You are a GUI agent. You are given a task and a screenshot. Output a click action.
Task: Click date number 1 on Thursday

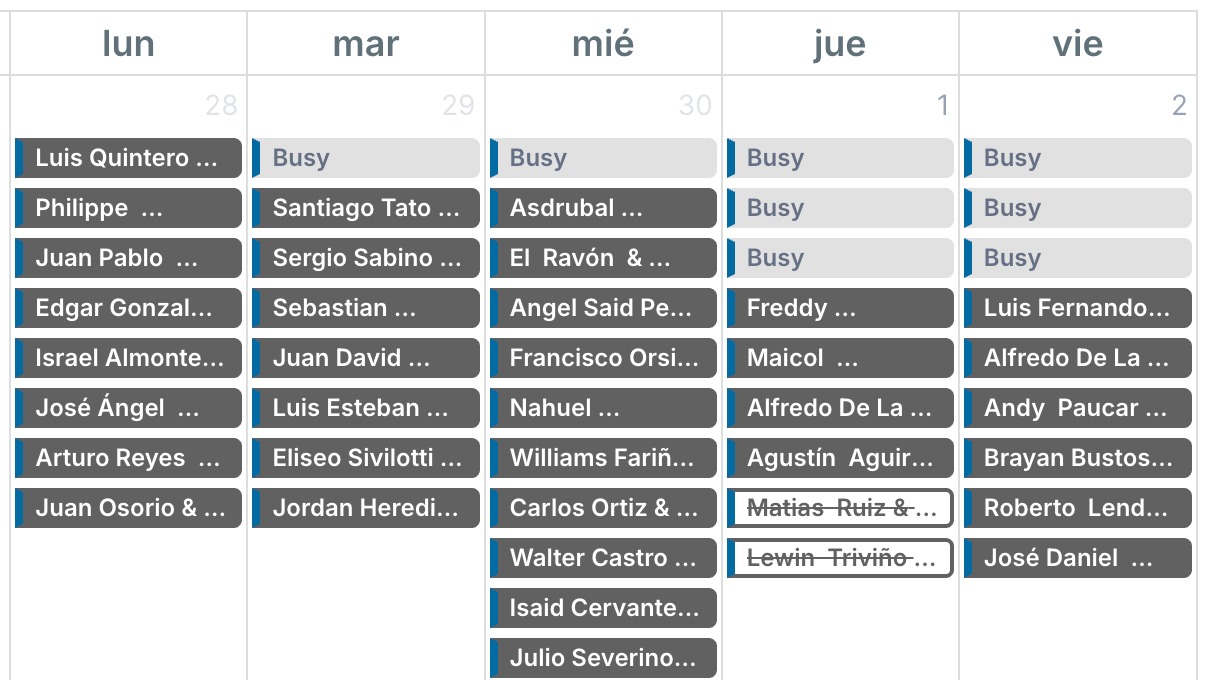[942, 105]
